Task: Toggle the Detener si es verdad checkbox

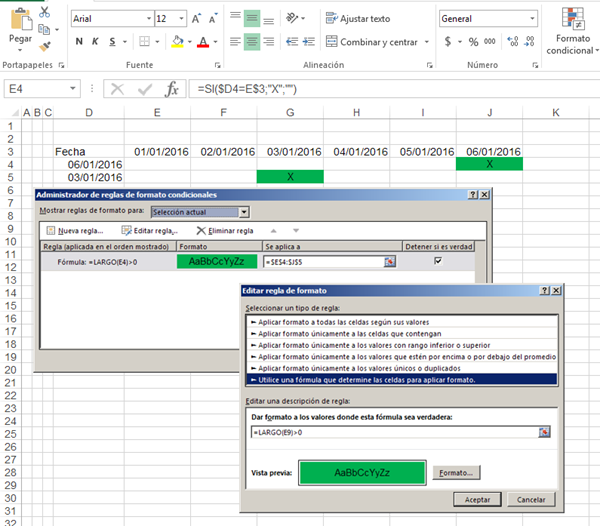Action: coord(436,261)
